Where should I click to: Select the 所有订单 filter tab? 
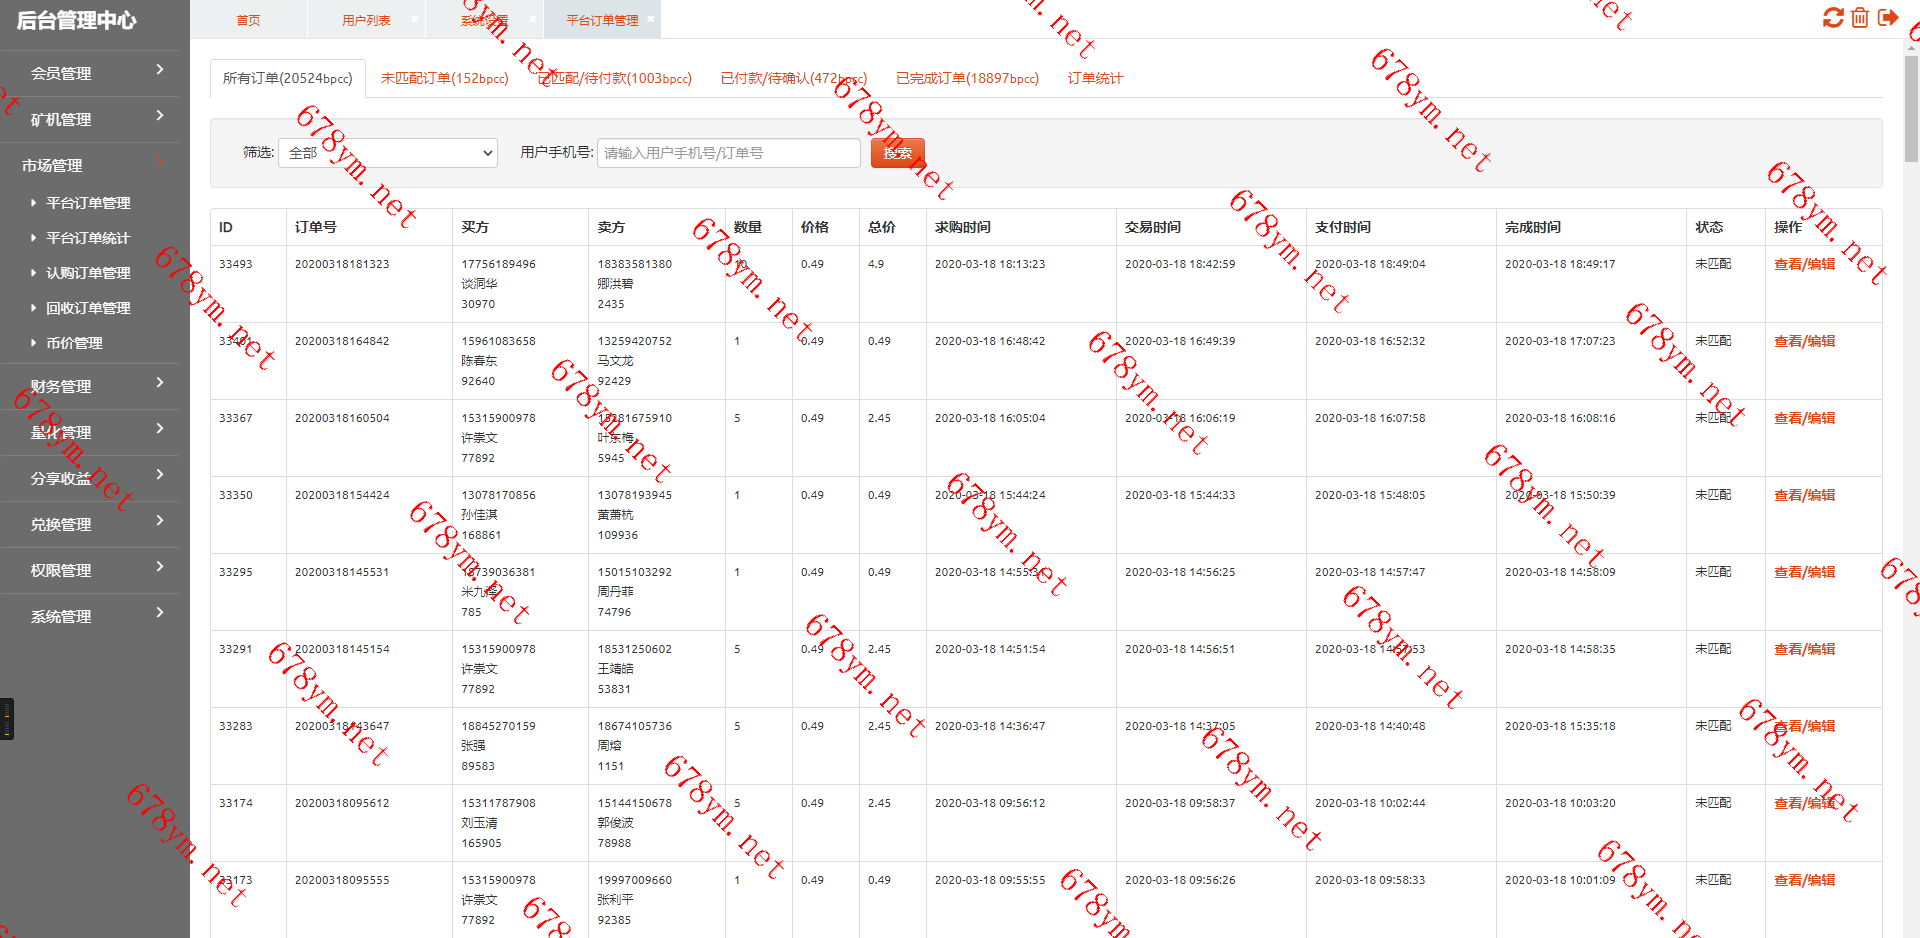288,78
